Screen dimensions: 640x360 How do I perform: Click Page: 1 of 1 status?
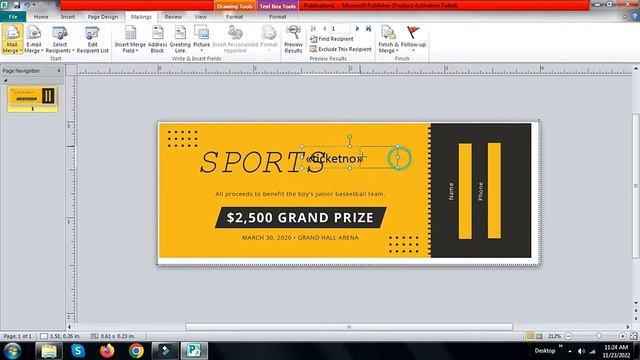[17, 336]
